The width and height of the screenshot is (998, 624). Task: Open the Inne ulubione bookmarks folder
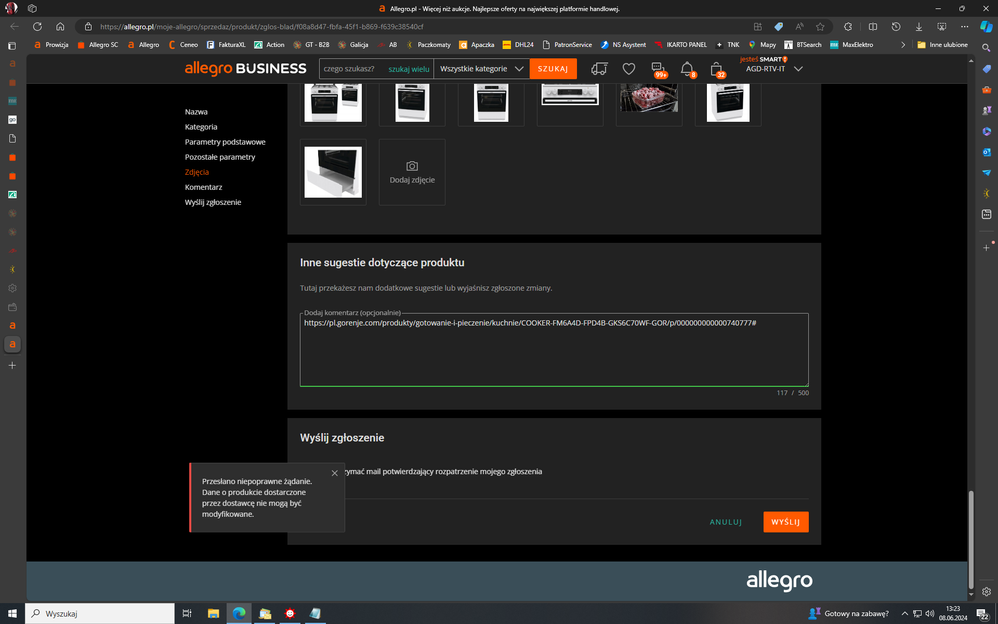click(x=942, y=45)
